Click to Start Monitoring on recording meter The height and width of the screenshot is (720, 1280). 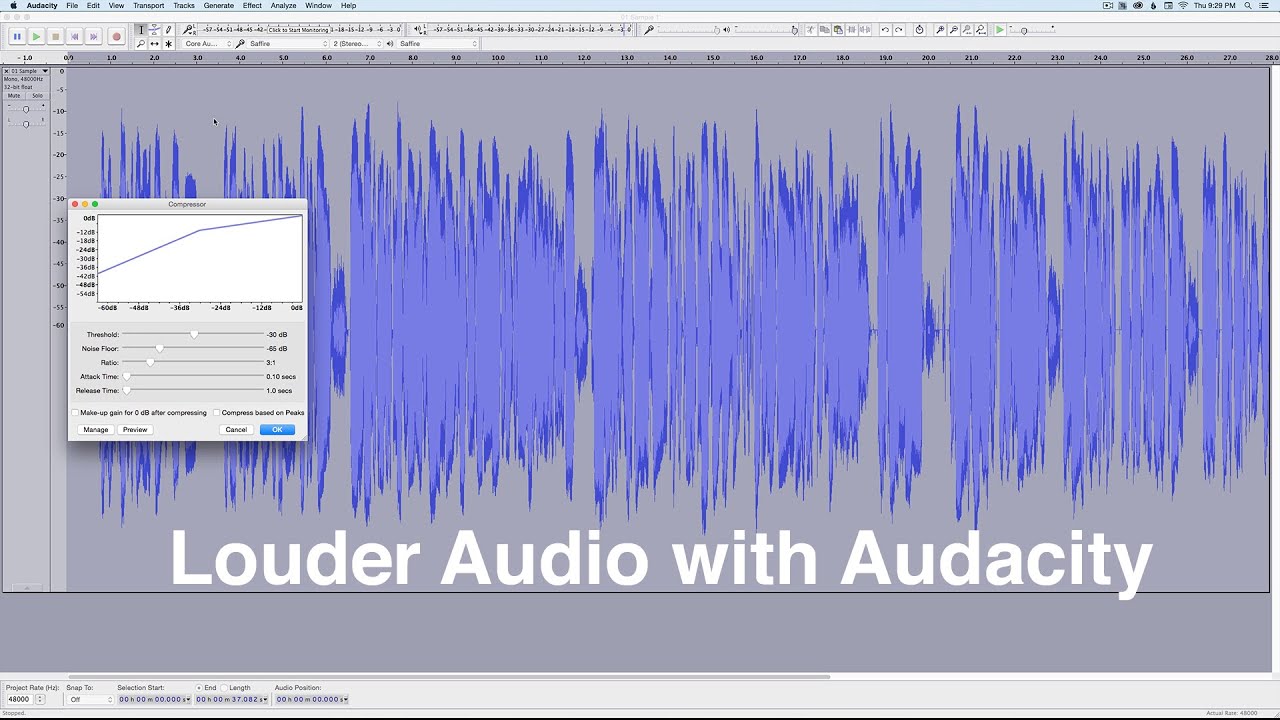click(298, 30)
